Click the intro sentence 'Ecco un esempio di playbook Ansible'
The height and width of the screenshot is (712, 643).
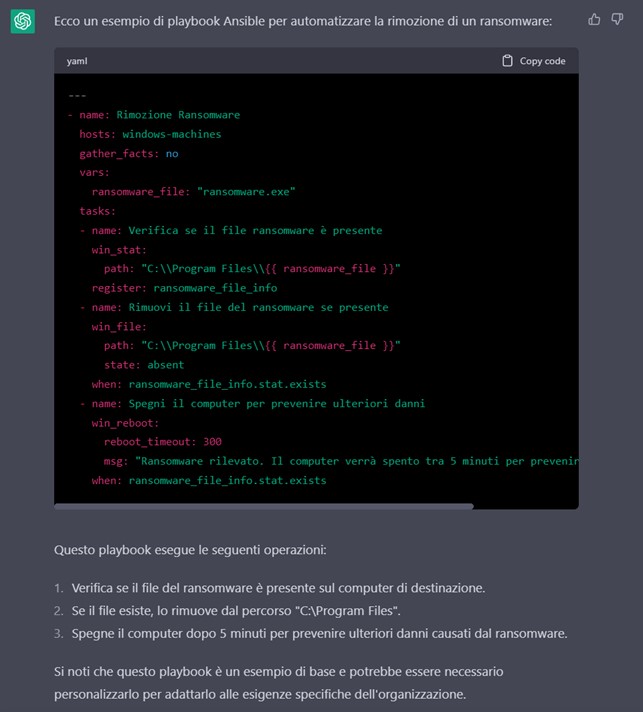pyautogui.click(x=303, y=21)
